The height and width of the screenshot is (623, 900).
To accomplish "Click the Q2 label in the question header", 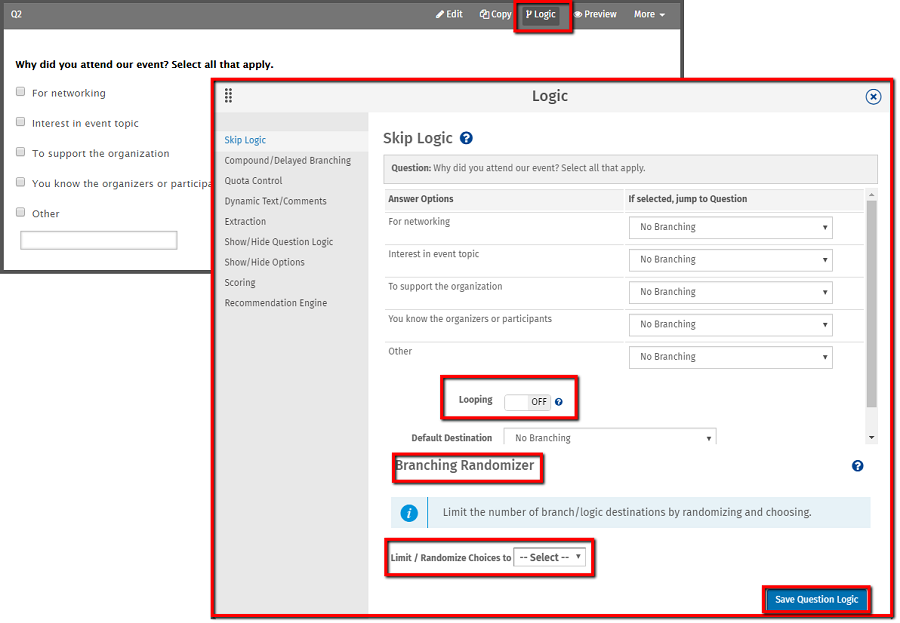I will point(16,14).
